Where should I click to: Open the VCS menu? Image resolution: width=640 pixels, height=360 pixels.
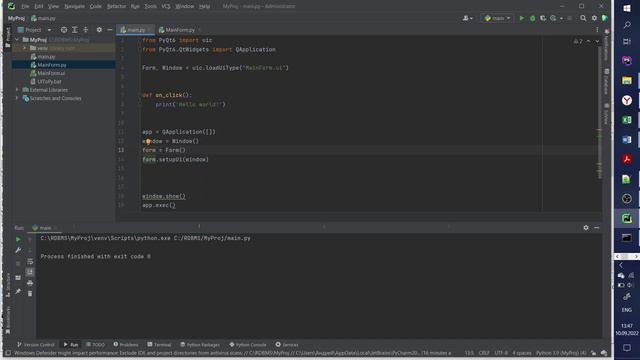click(x=166, y=6)
